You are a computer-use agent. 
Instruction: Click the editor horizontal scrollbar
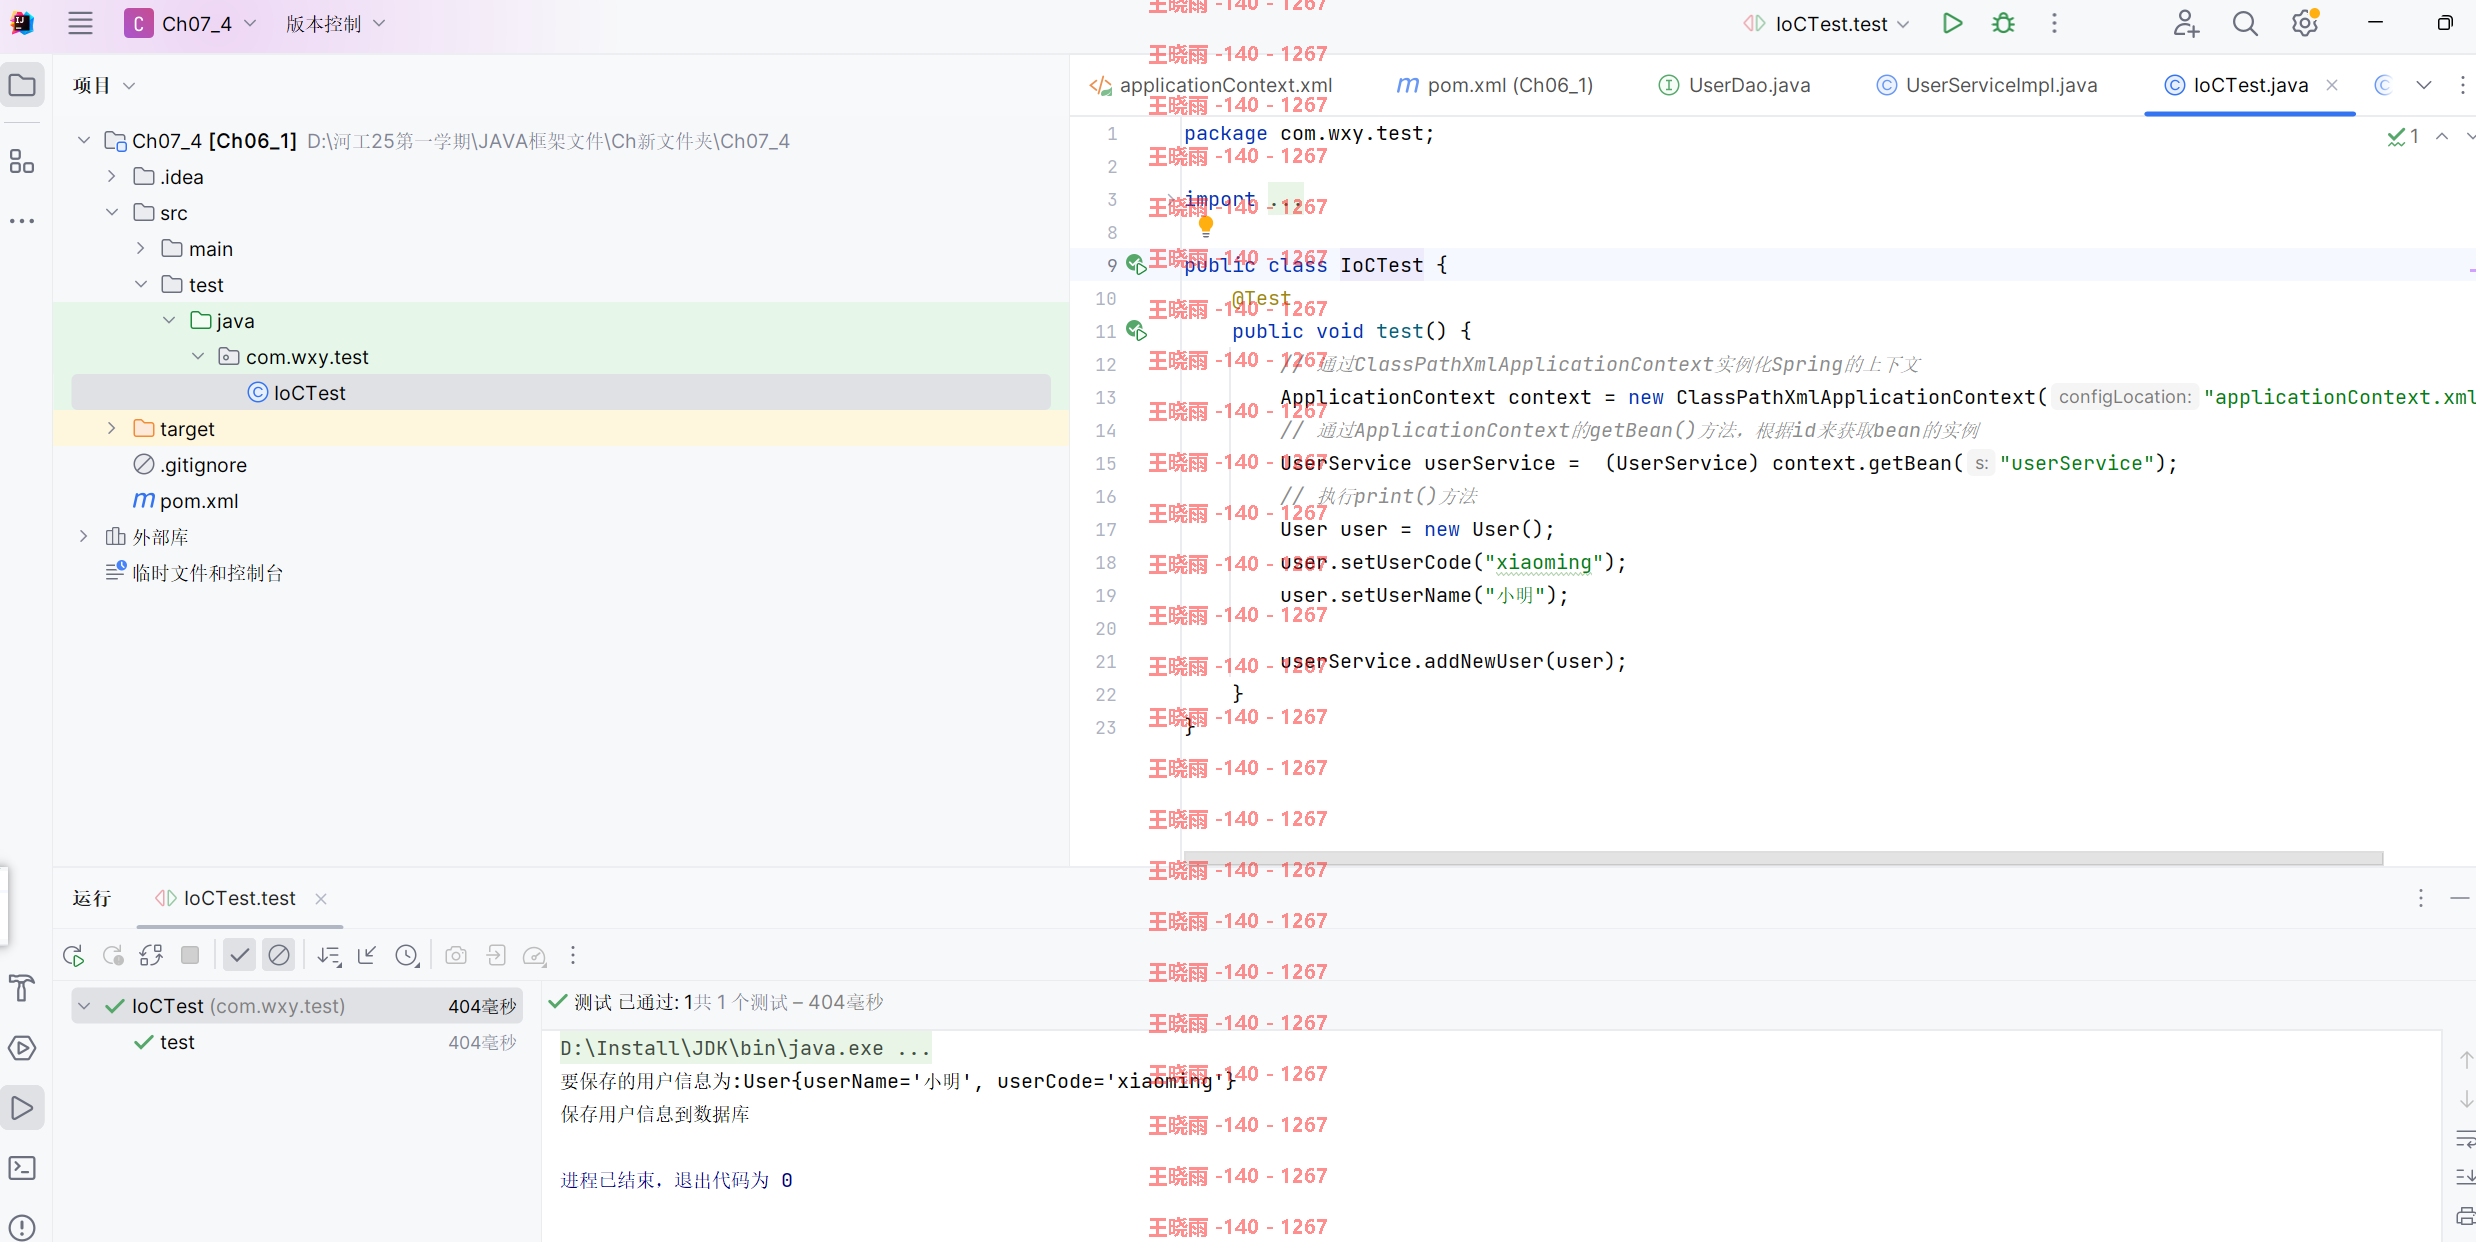1783,858
